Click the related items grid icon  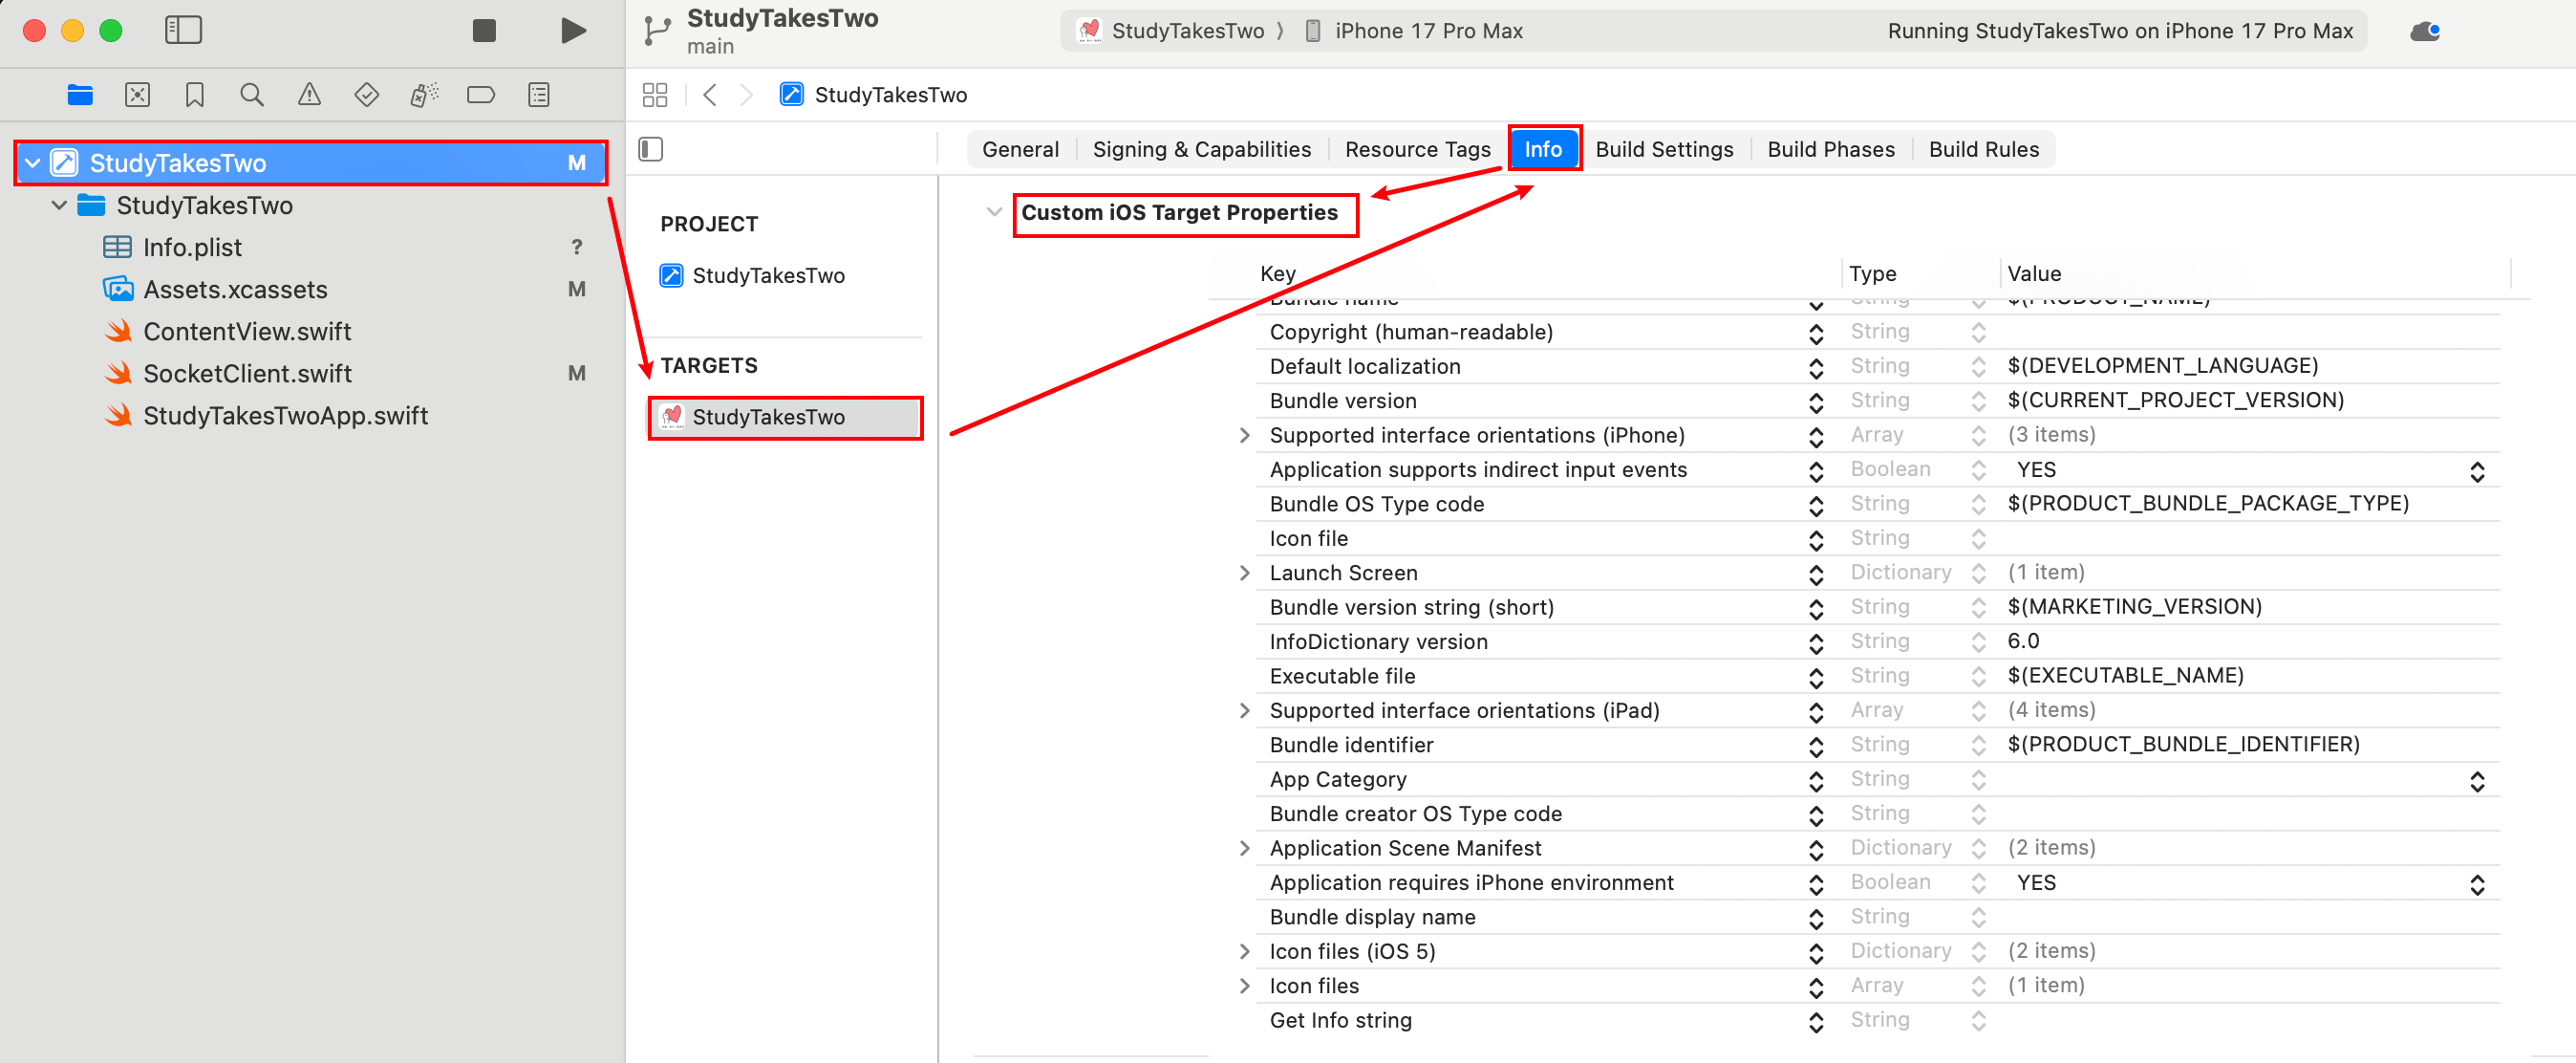pyautogui.click(x=655, y=95)
